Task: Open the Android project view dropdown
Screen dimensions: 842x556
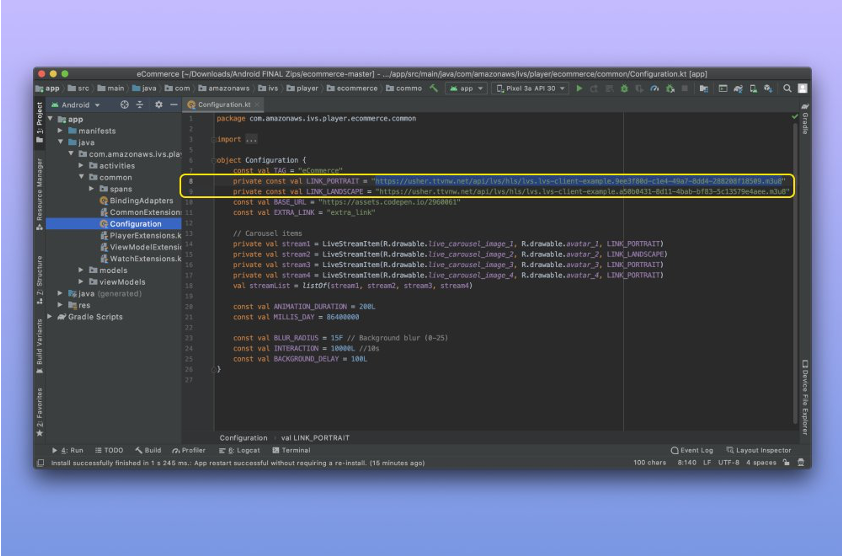Action: [76, 104]
